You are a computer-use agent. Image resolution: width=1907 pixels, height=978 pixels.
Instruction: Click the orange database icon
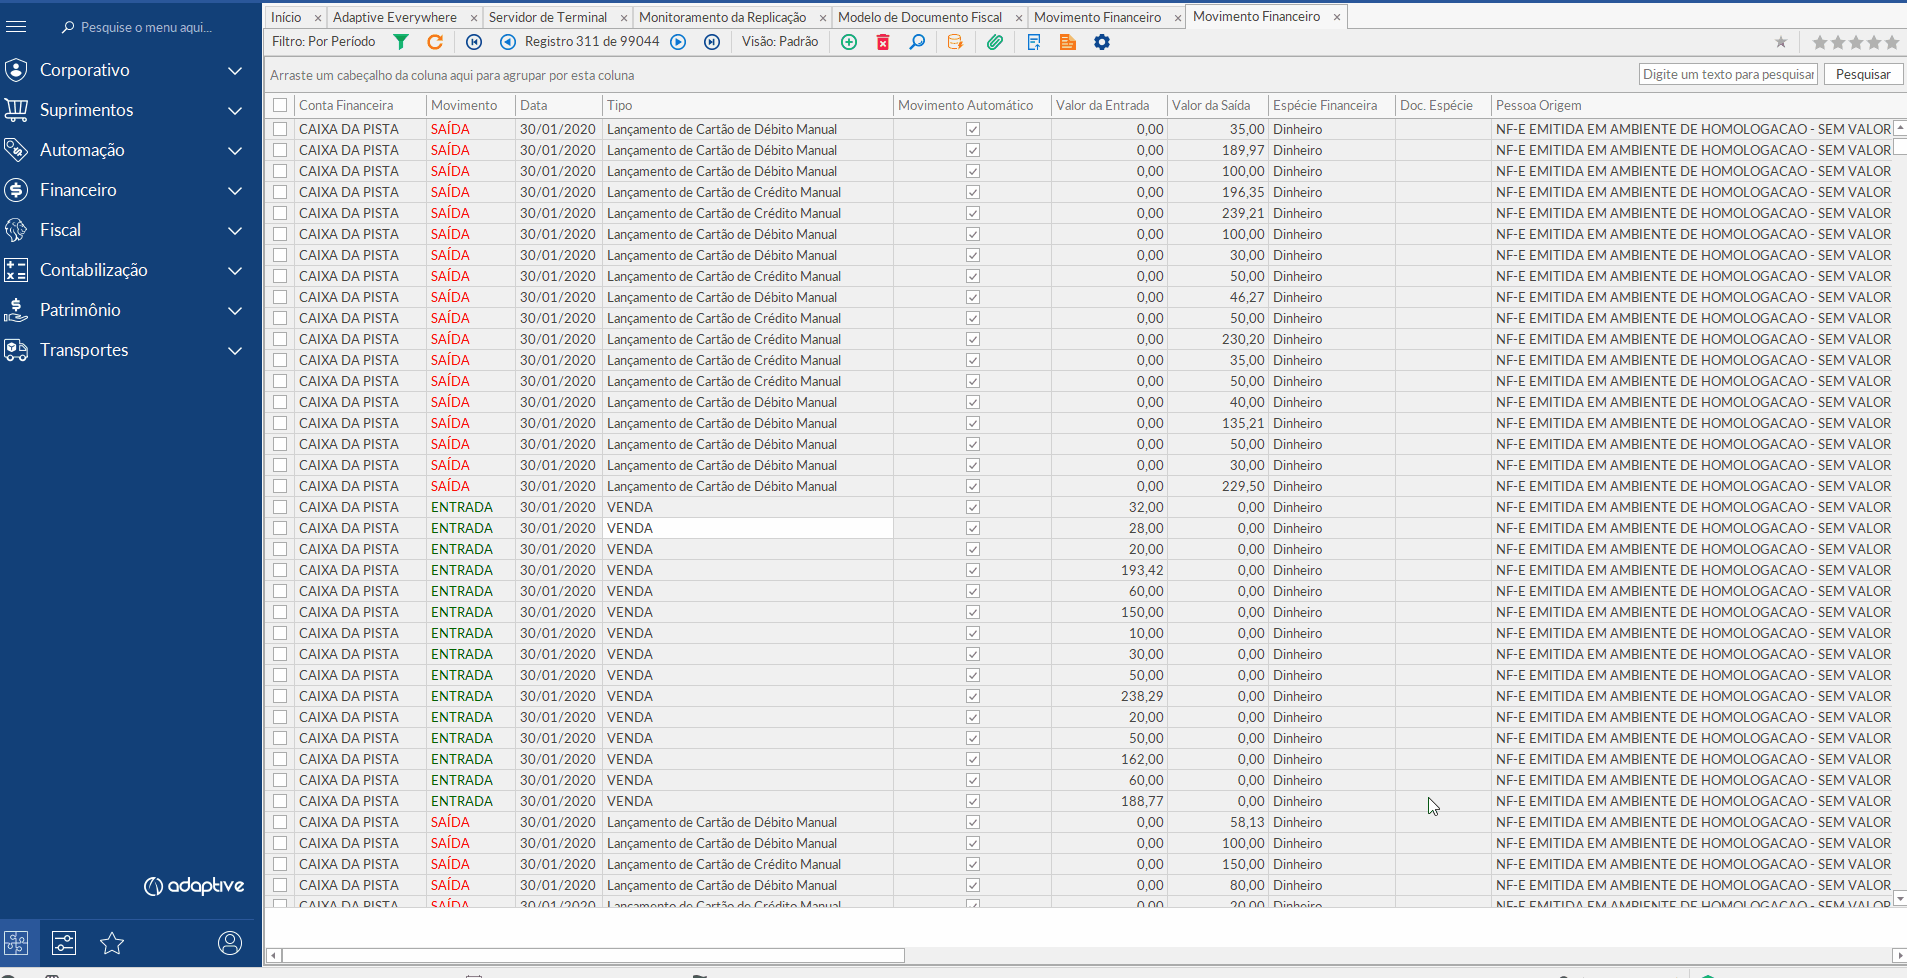[955, 42]
